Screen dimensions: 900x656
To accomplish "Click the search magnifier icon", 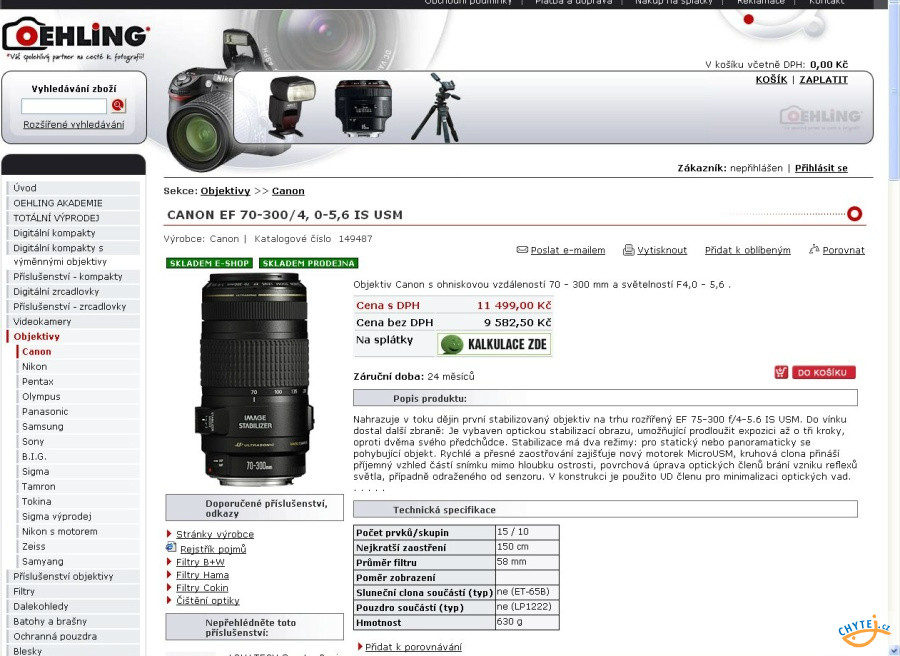I will (118, 105).
